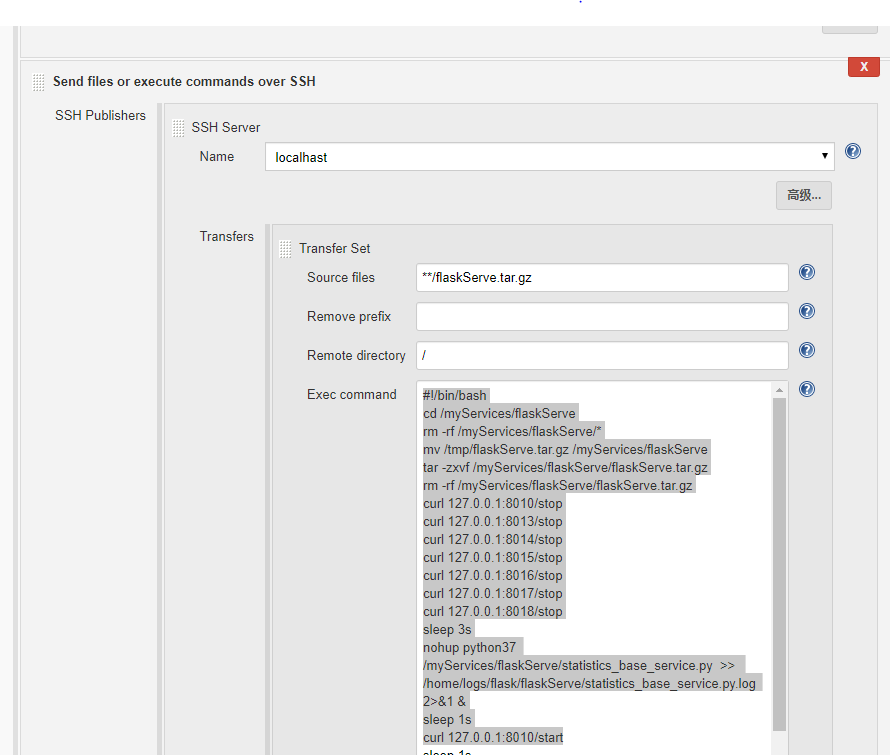Image resolution: width=890 pixels, height=755 pixels.
Task: Open help icon beside Exec command
Action: (x=807, y=389)
